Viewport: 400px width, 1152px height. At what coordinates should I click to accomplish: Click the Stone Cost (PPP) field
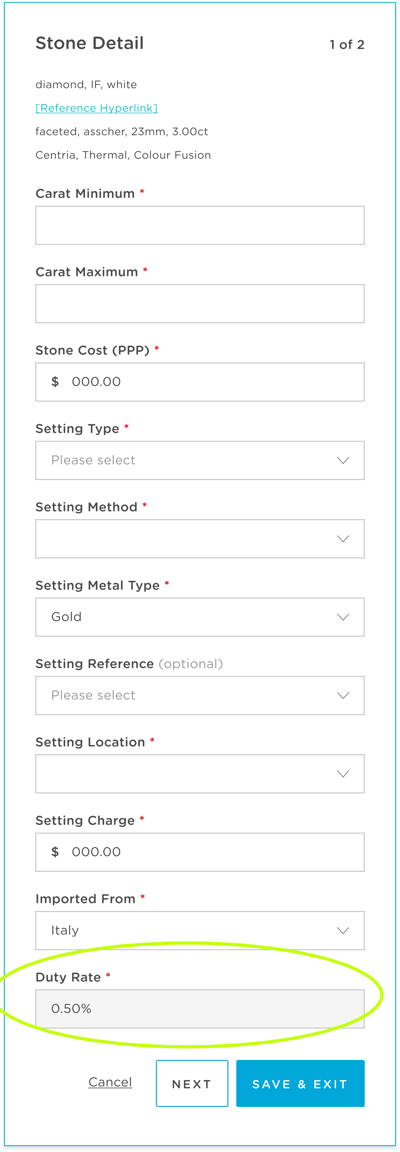click(200, 382)
